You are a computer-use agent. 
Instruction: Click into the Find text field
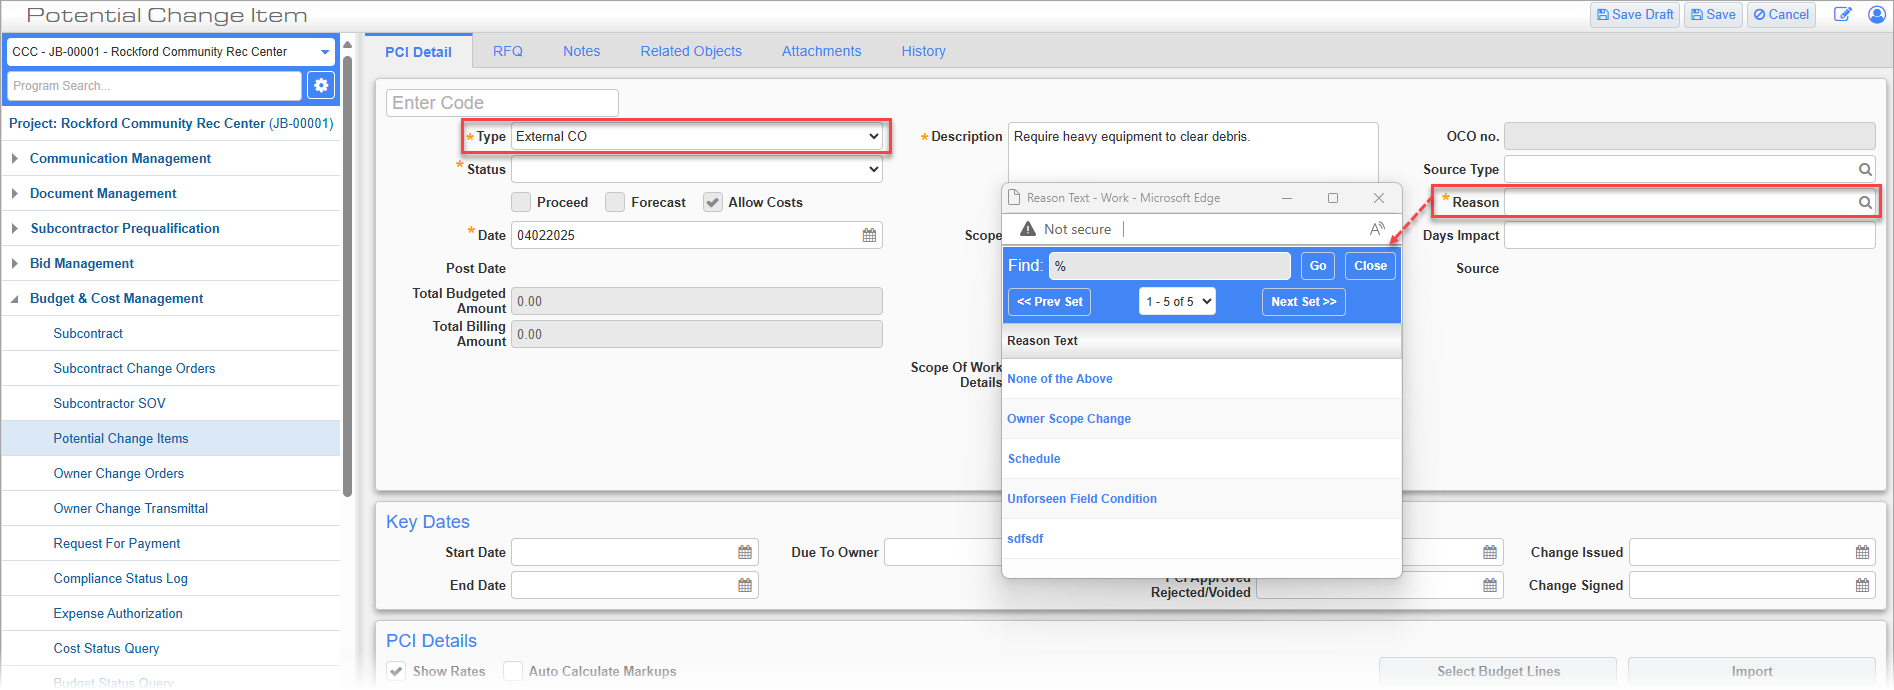[x=1170, y=266]
